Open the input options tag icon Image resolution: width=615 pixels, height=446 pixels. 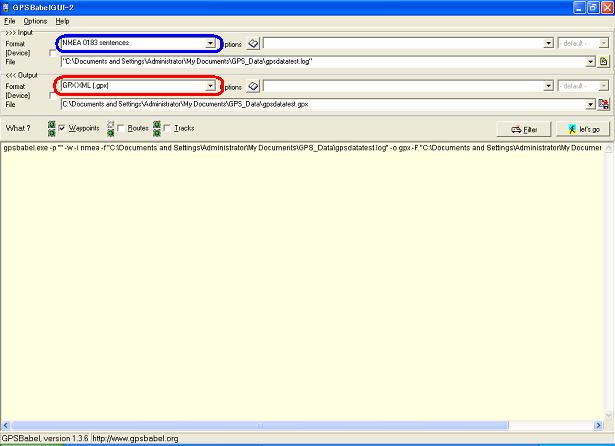click(253, 44)
